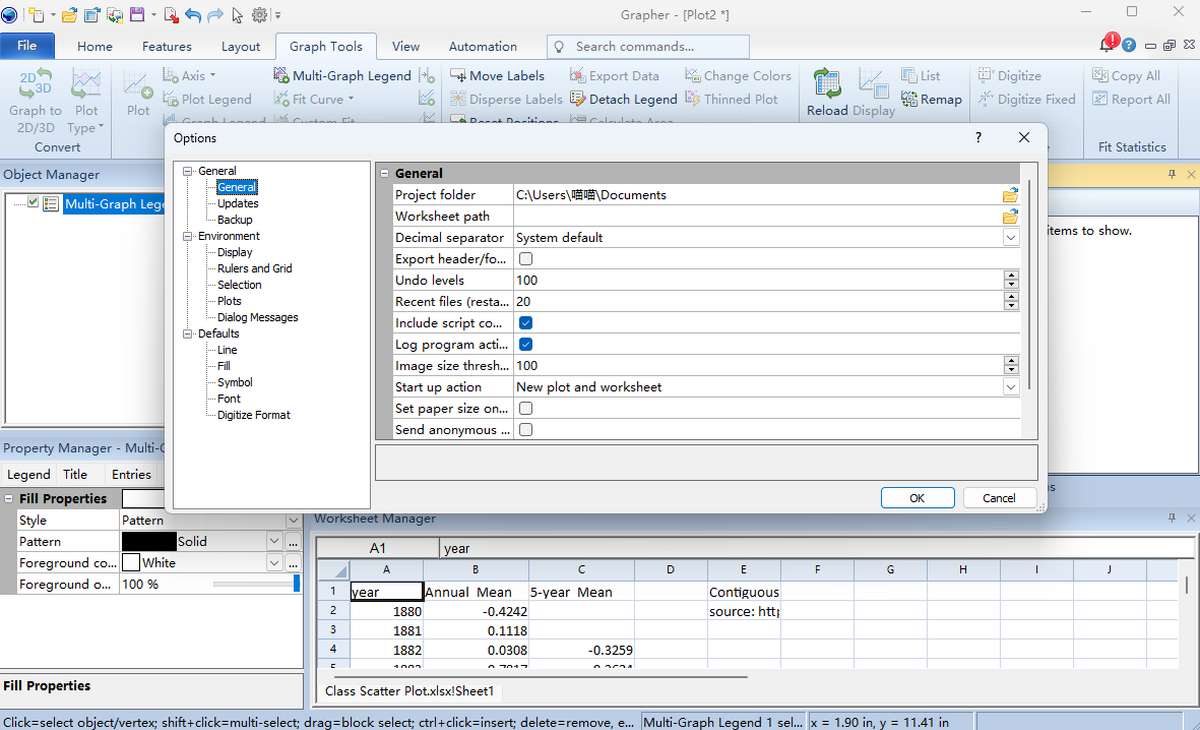The height and width of the screenshot is (730, 1200).
Task: Open the File menu tab
Action: (x=27, y=45)
